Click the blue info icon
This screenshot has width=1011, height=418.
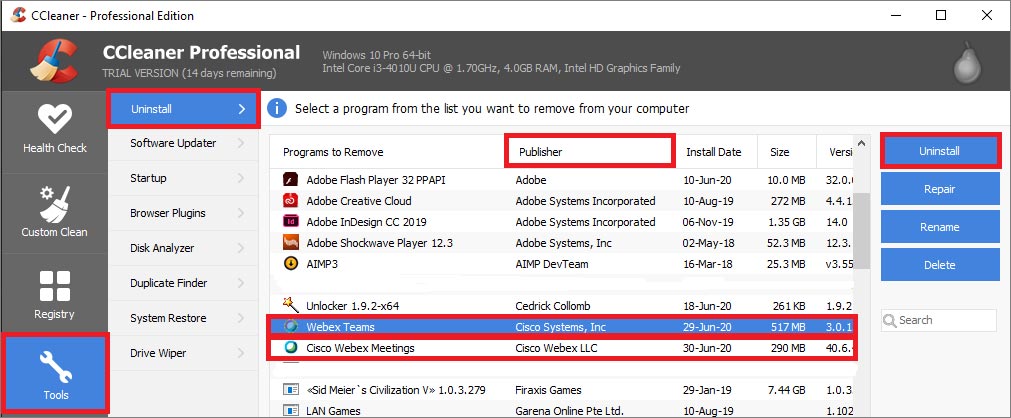(x=277, y=108)
